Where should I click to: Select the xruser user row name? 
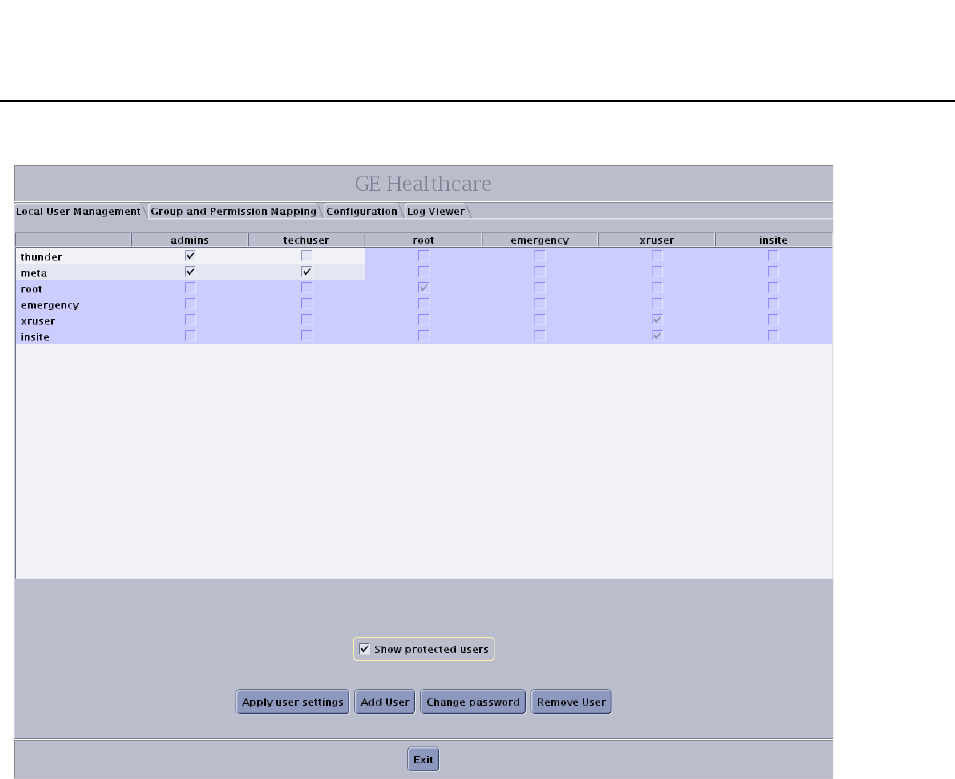[38, 321]
